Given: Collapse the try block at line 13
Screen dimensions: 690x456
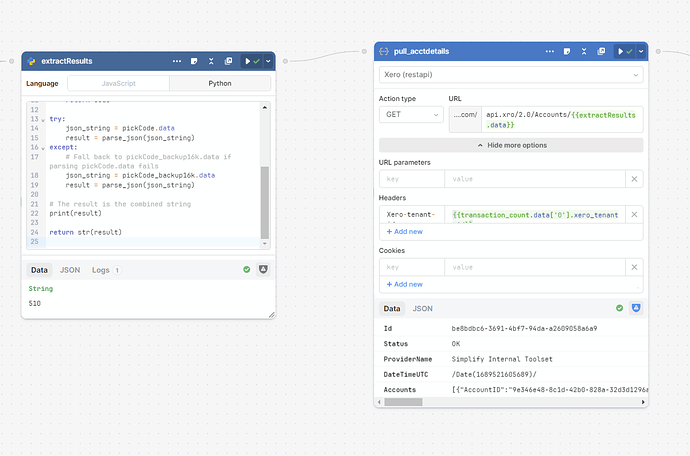Looking at the screenshot, I should click(x=43, y=120).
